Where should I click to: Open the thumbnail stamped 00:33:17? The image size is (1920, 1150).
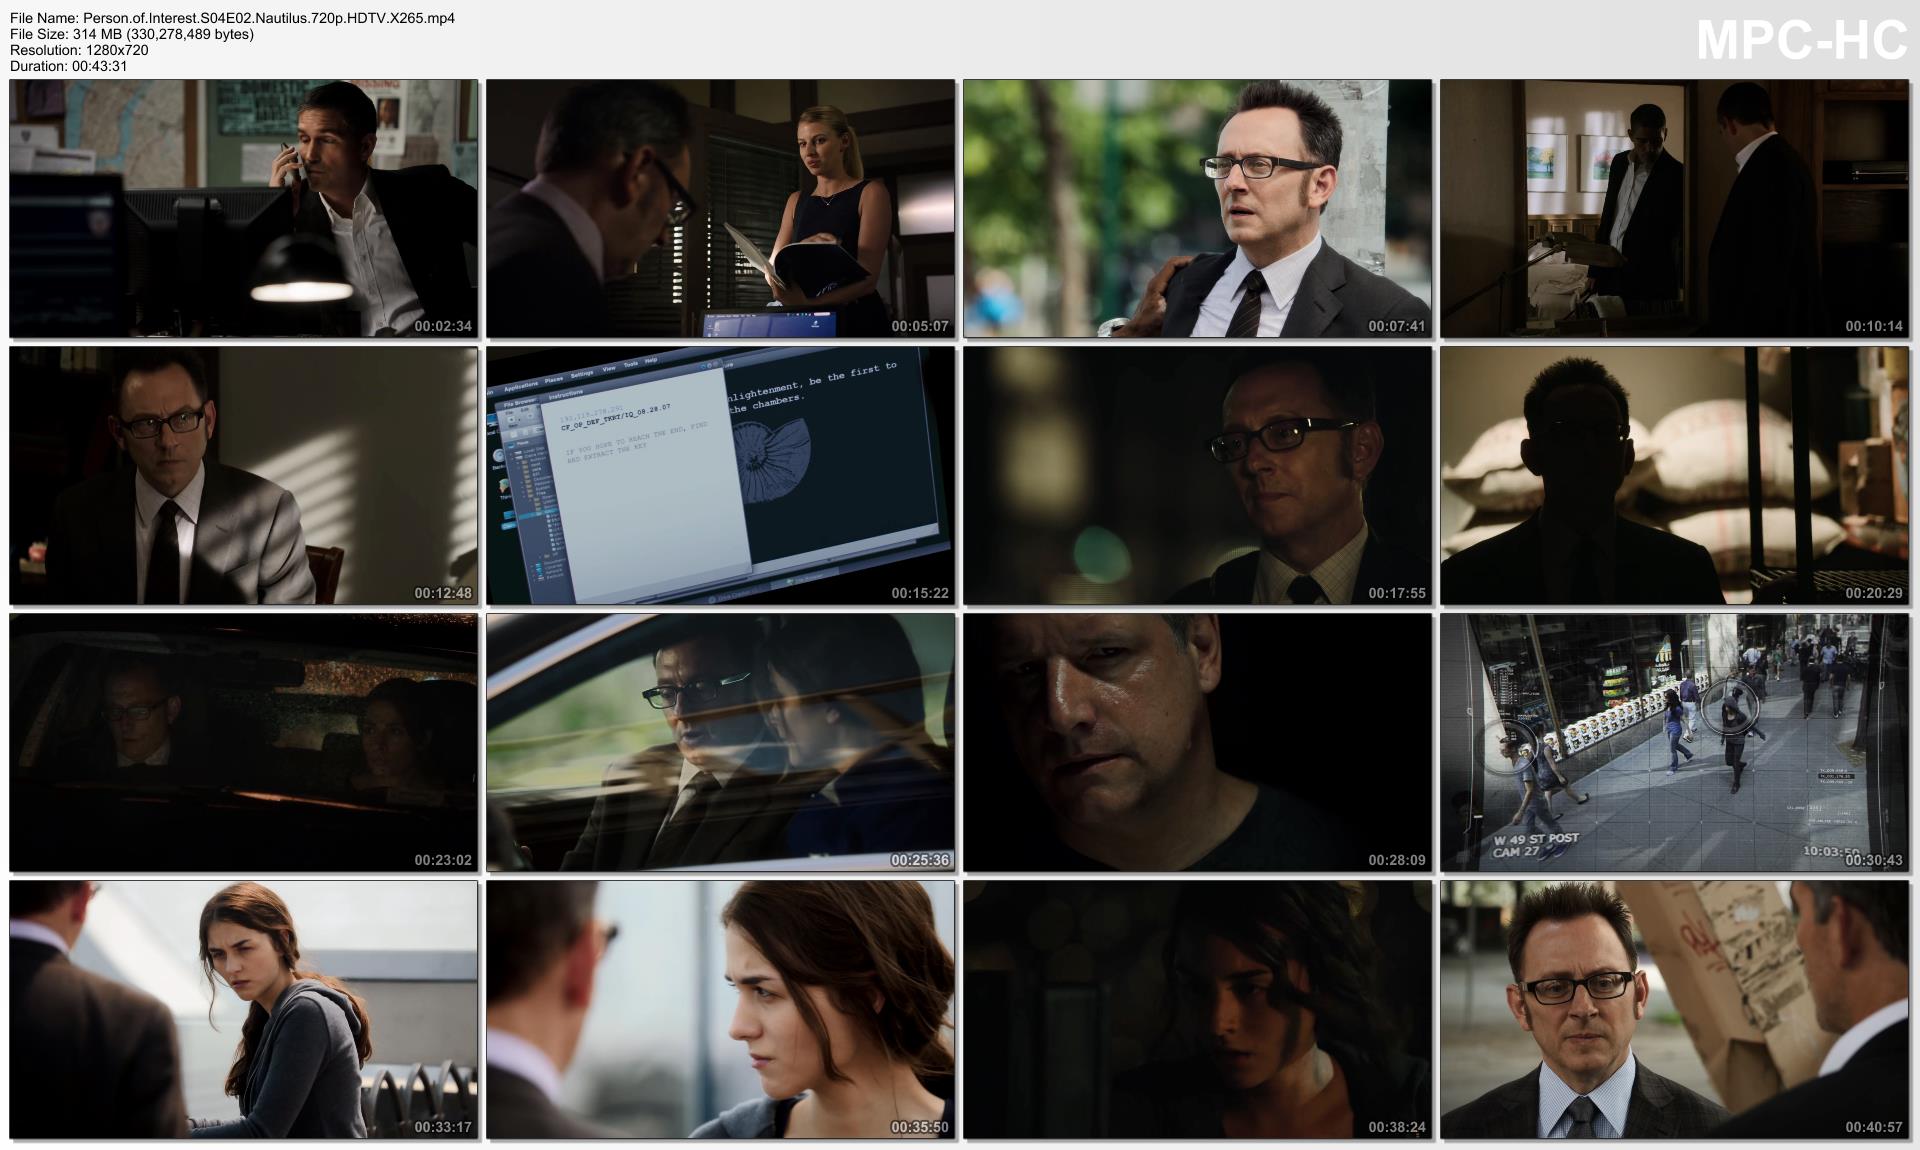(x=243, y=1009)
